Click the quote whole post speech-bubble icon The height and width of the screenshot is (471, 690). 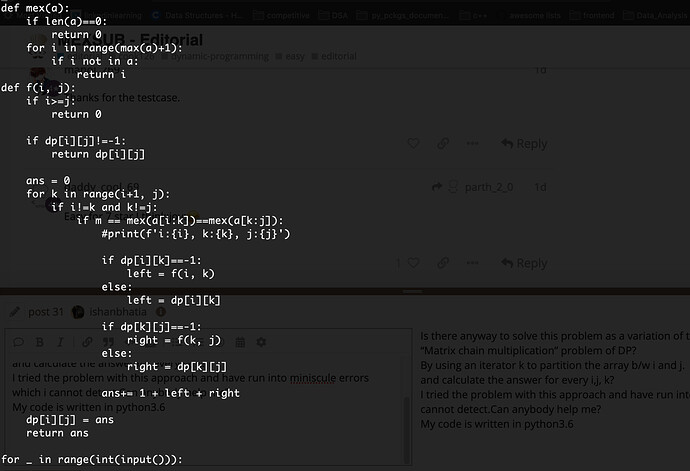click(18, 342)
